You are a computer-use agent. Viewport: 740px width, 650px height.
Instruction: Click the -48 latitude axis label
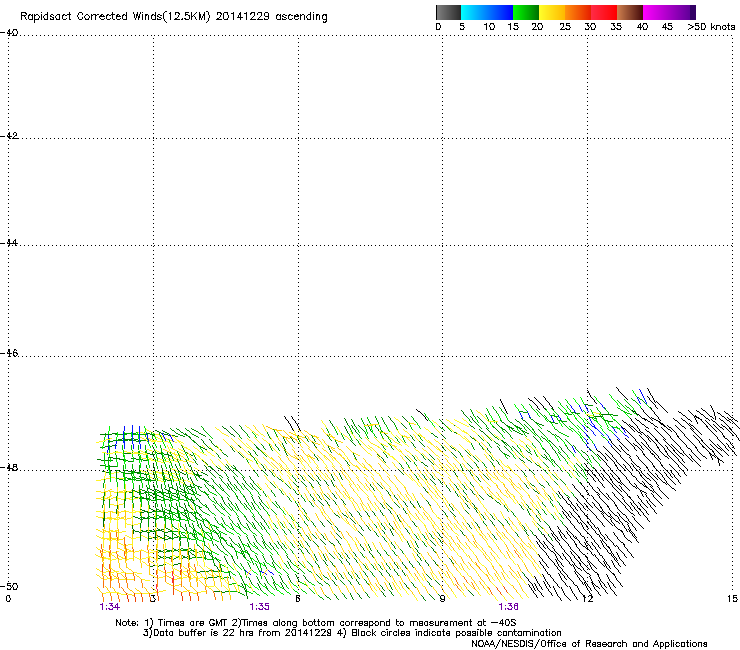9,467
